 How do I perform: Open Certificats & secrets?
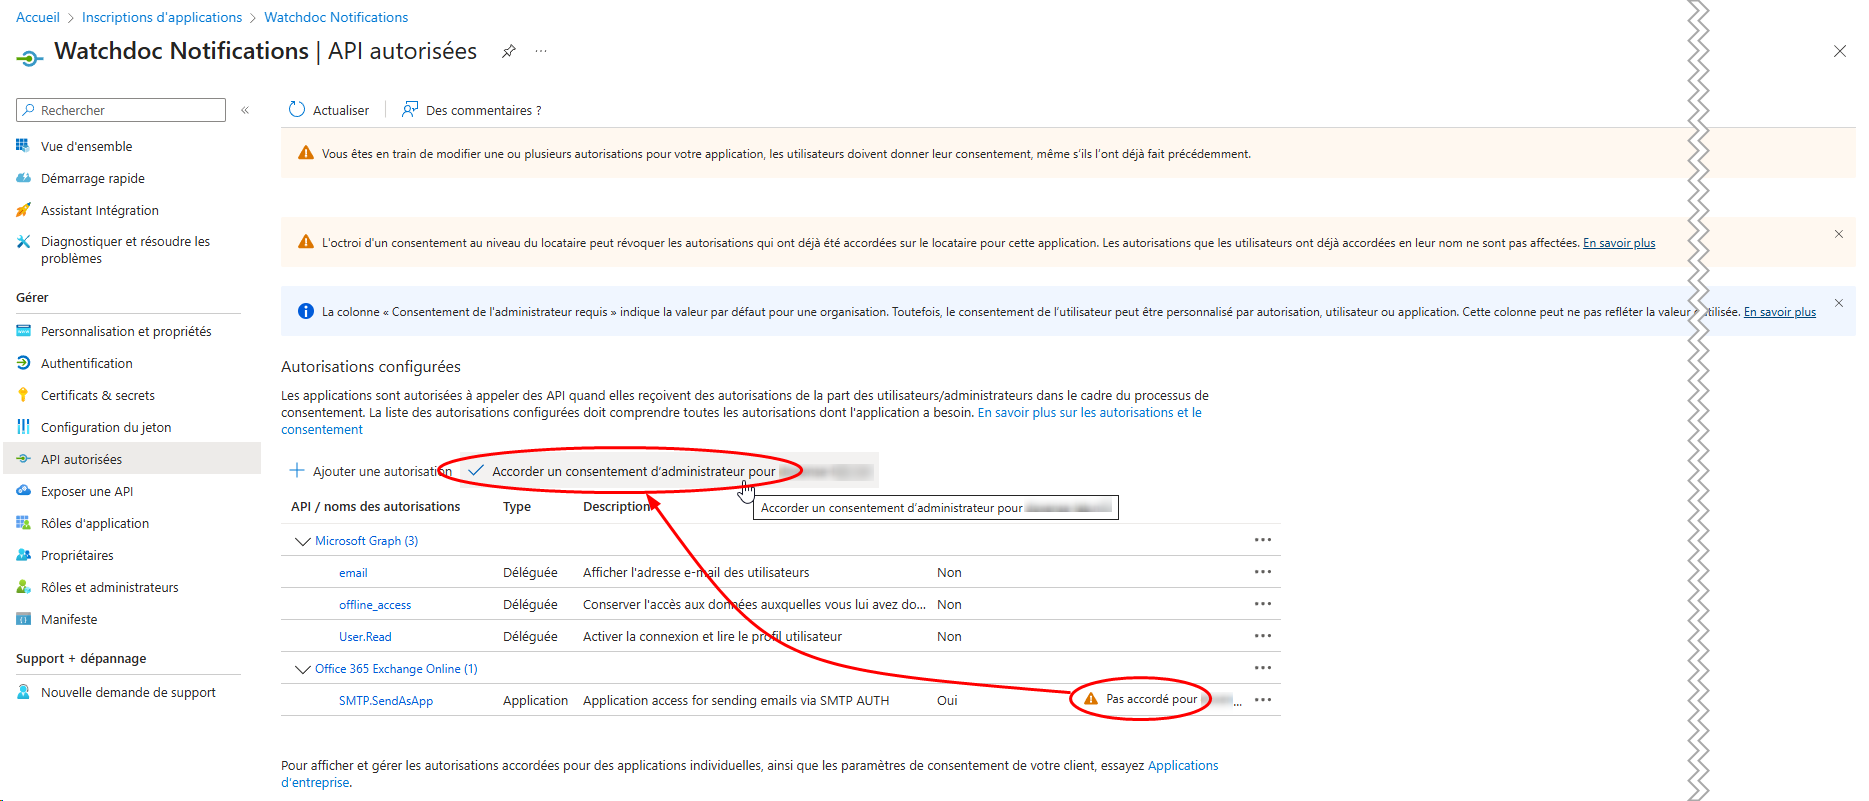click(x=97, y=395)
